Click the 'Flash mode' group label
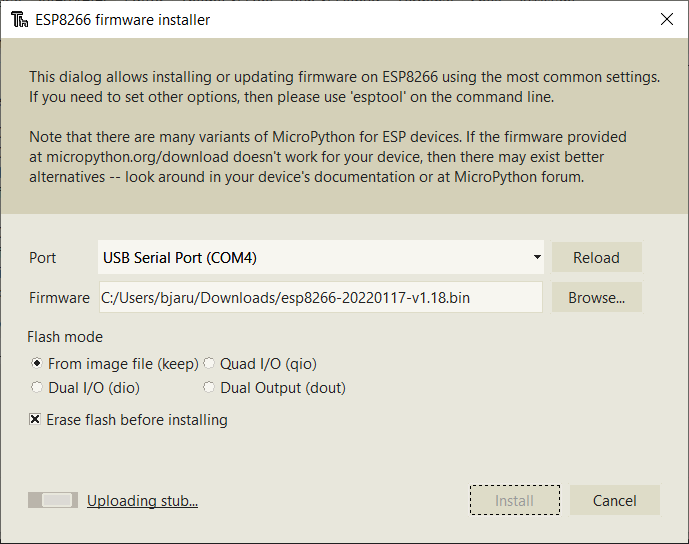This screenshot has height=544, width=689. pos(65,337)
